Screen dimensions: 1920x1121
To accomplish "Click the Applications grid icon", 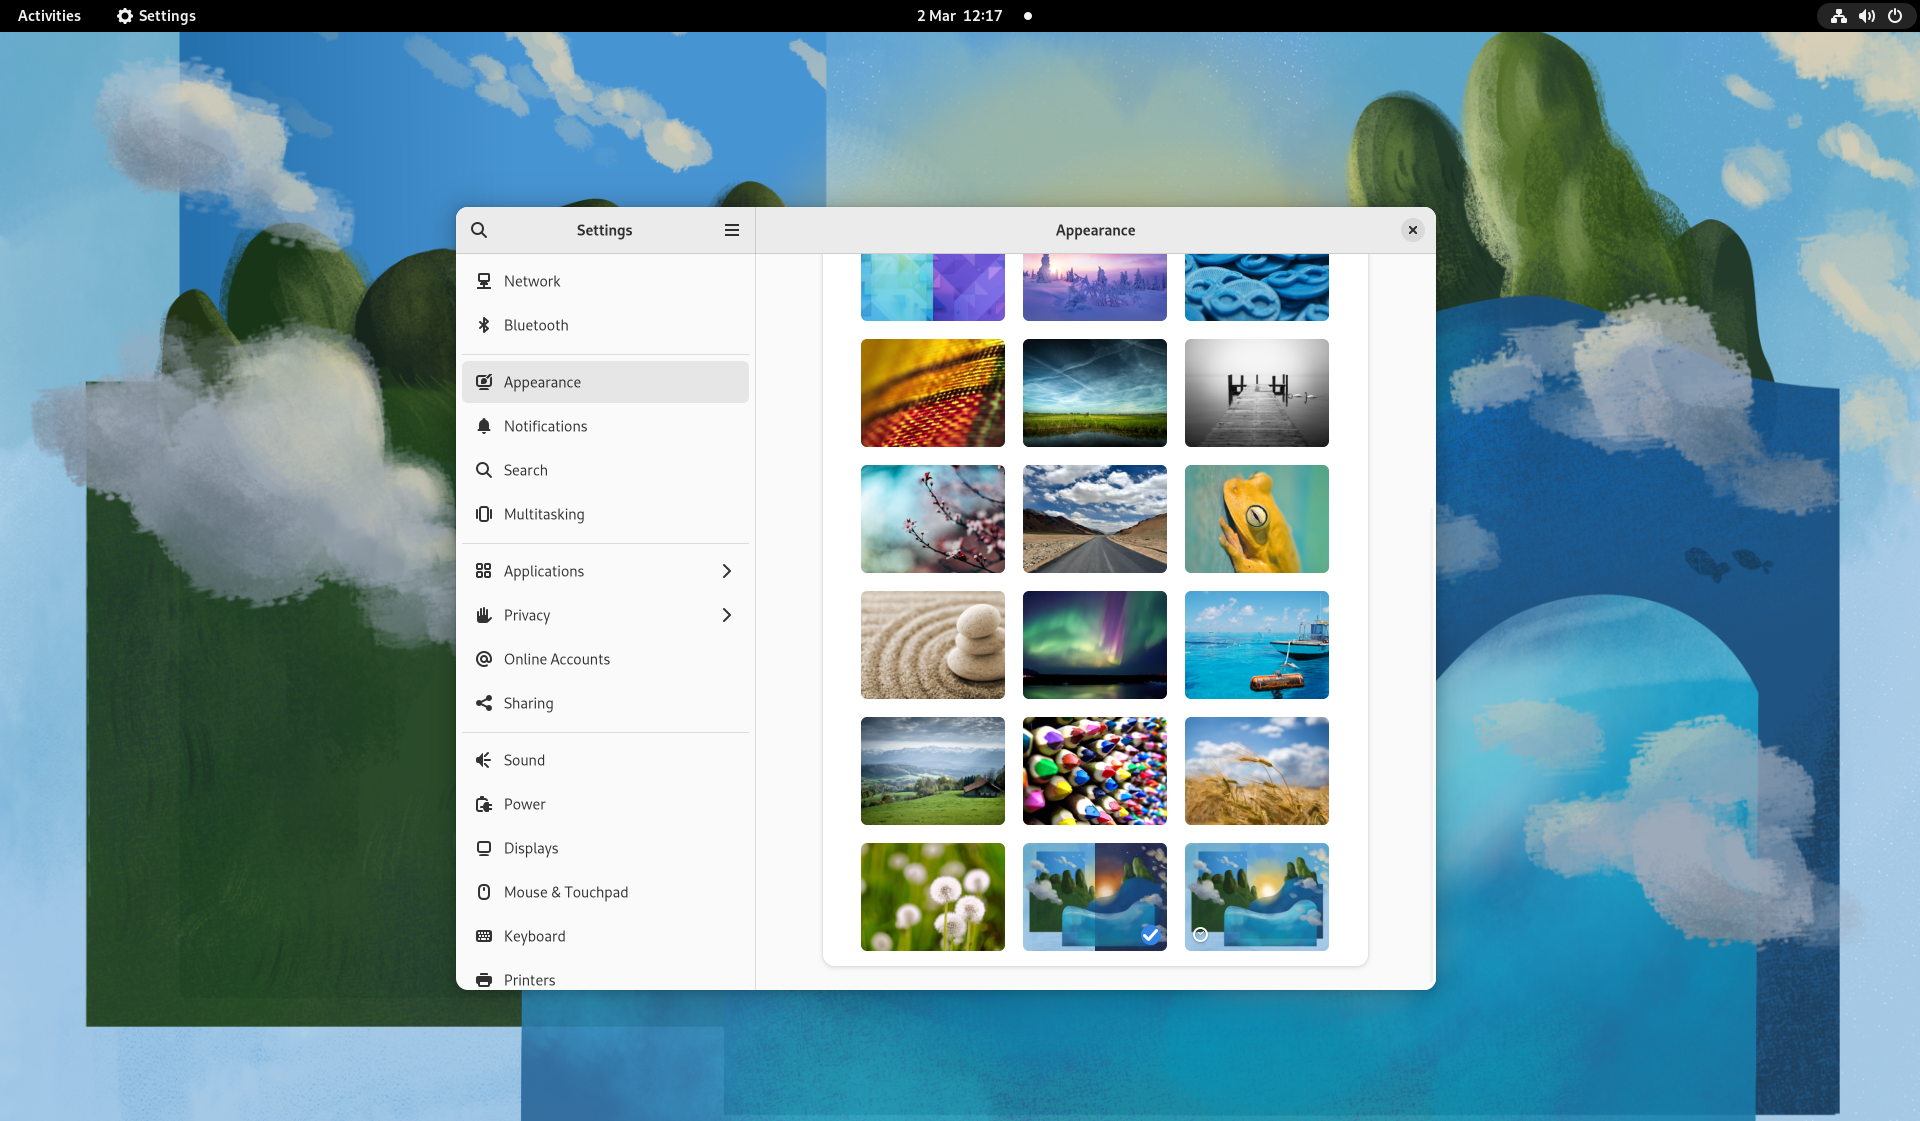I will click(484, 571).
